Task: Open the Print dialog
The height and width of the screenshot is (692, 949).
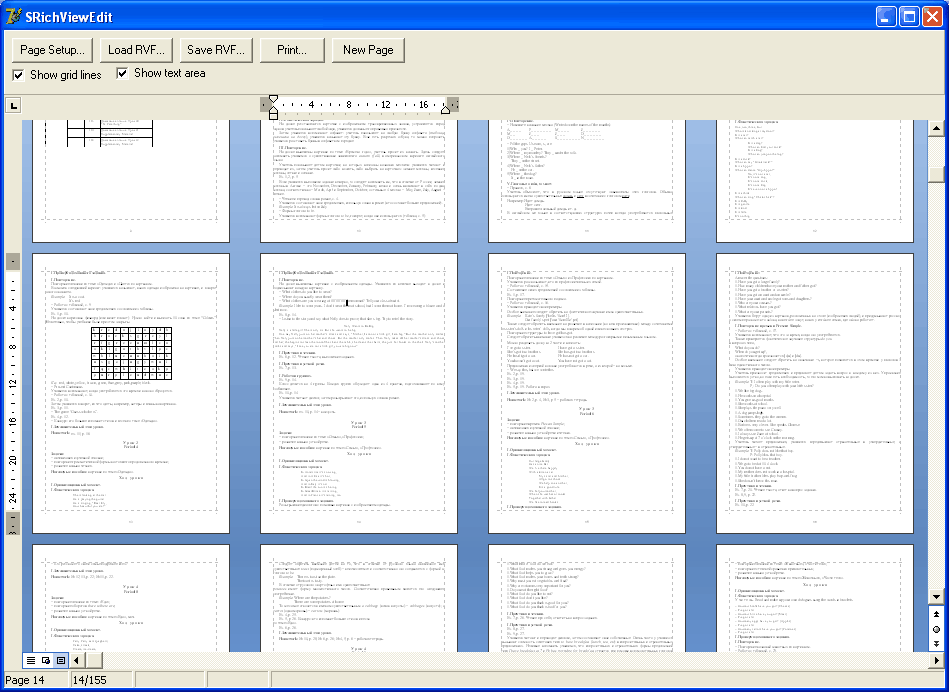Action: [292, 50]
